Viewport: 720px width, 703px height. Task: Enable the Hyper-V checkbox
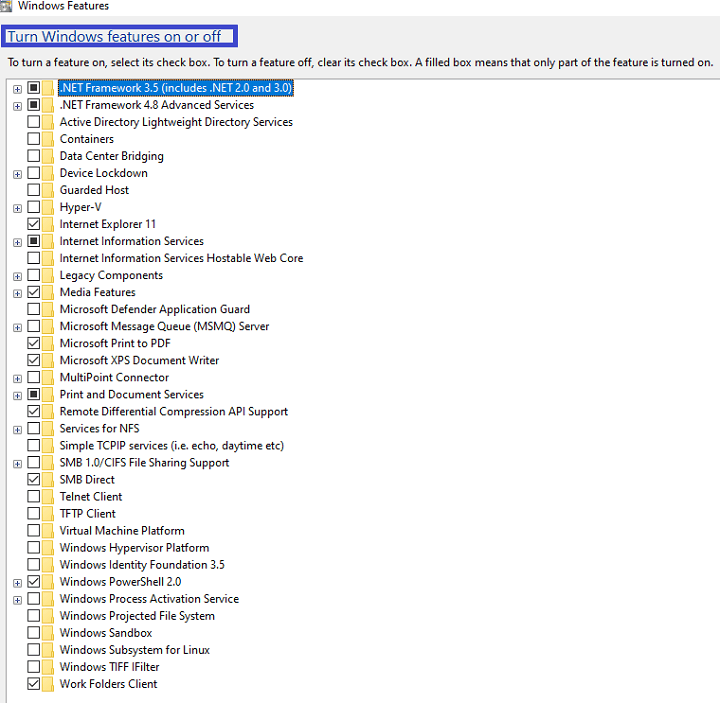(34, 207)
